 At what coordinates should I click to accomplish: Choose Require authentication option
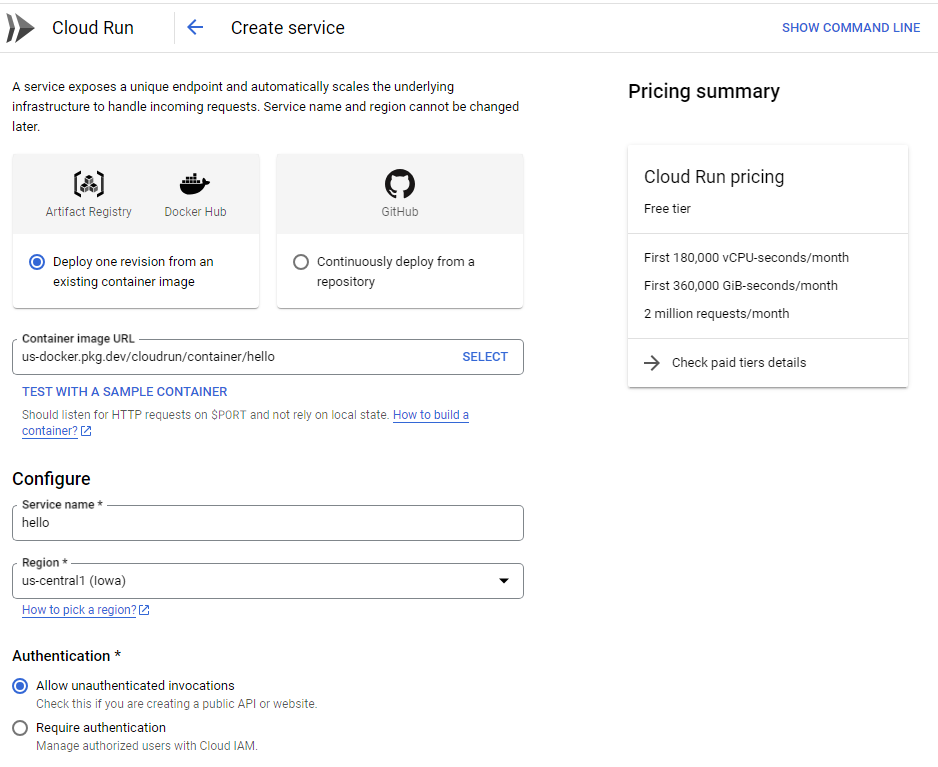point(20,728)
